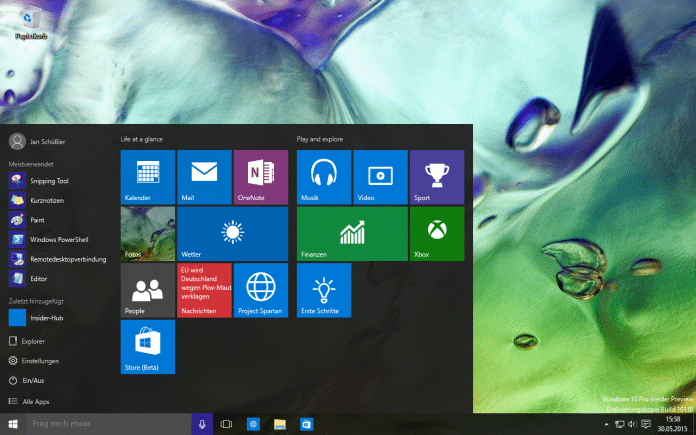Image resolution: width=696 pixels, height=435 pixels.
Task: Open the Finanzen chart tile
Action: [351, 233]
